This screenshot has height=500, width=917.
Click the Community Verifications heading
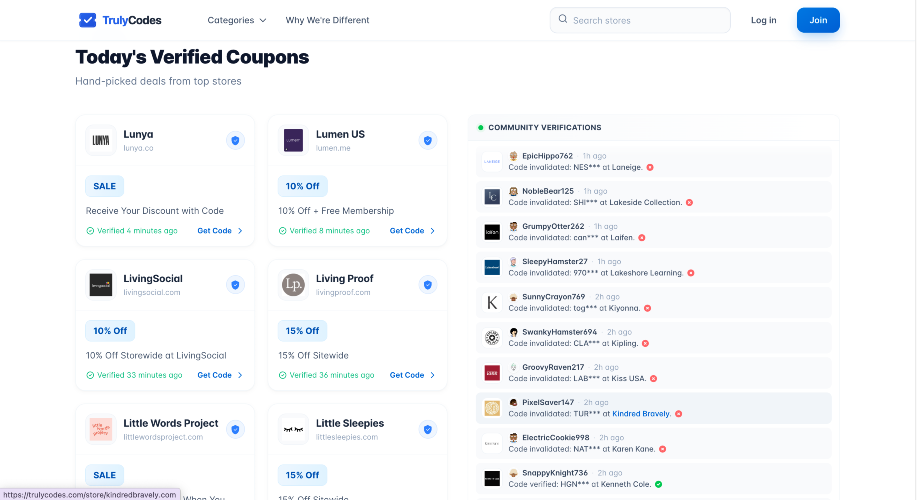click(544, 127)
